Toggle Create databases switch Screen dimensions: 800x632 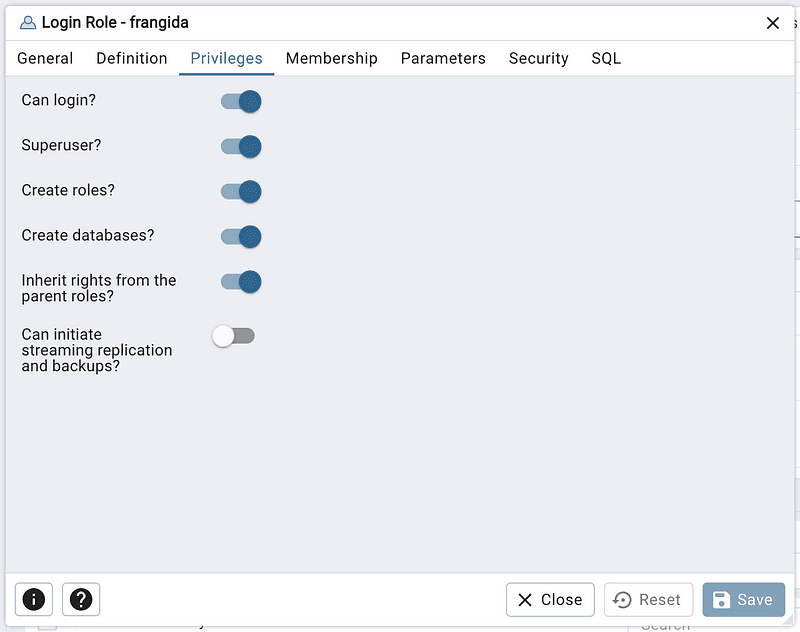[x=241, y=237]
